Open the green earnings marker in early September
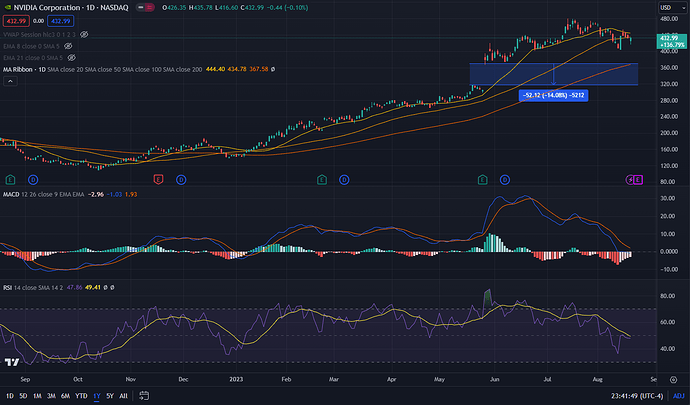The height and width of the screenshot is (405, 690). [10, 180]
